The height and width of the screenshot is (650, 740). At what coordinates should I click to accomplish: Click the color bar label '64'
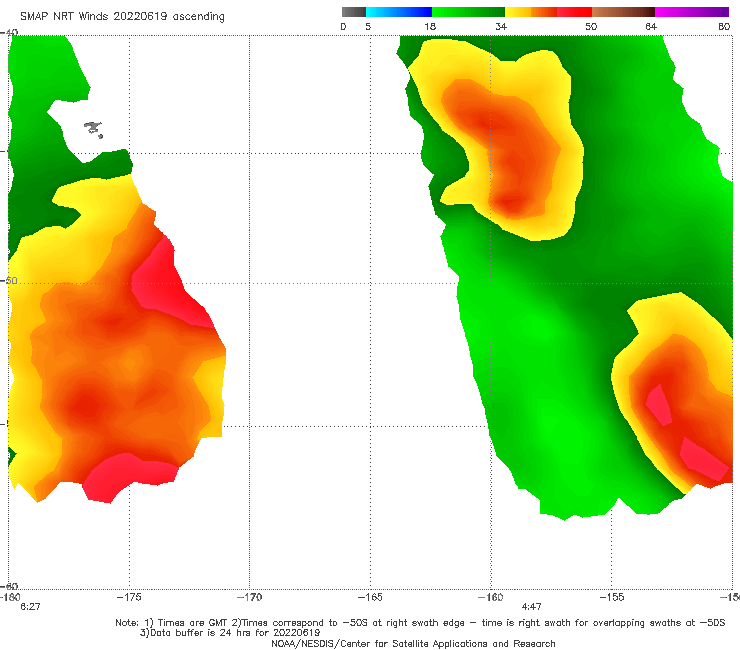click(x=651, y=26)
